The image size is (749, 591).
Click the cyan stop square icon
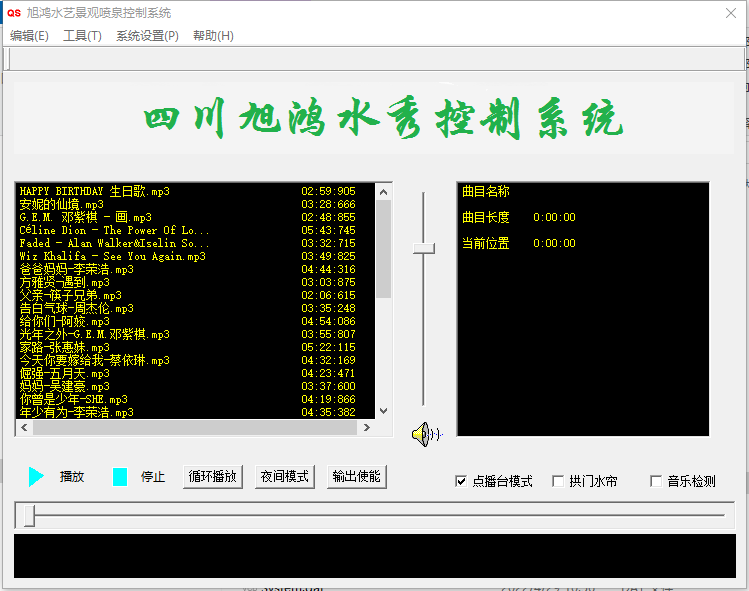120,477
